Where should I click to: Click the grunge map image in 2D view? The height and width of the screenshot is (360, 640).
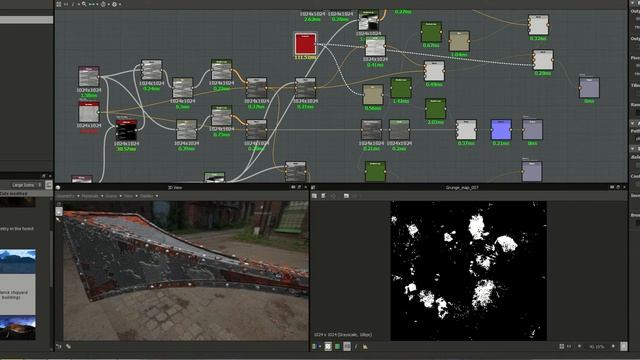click(469, 271)
